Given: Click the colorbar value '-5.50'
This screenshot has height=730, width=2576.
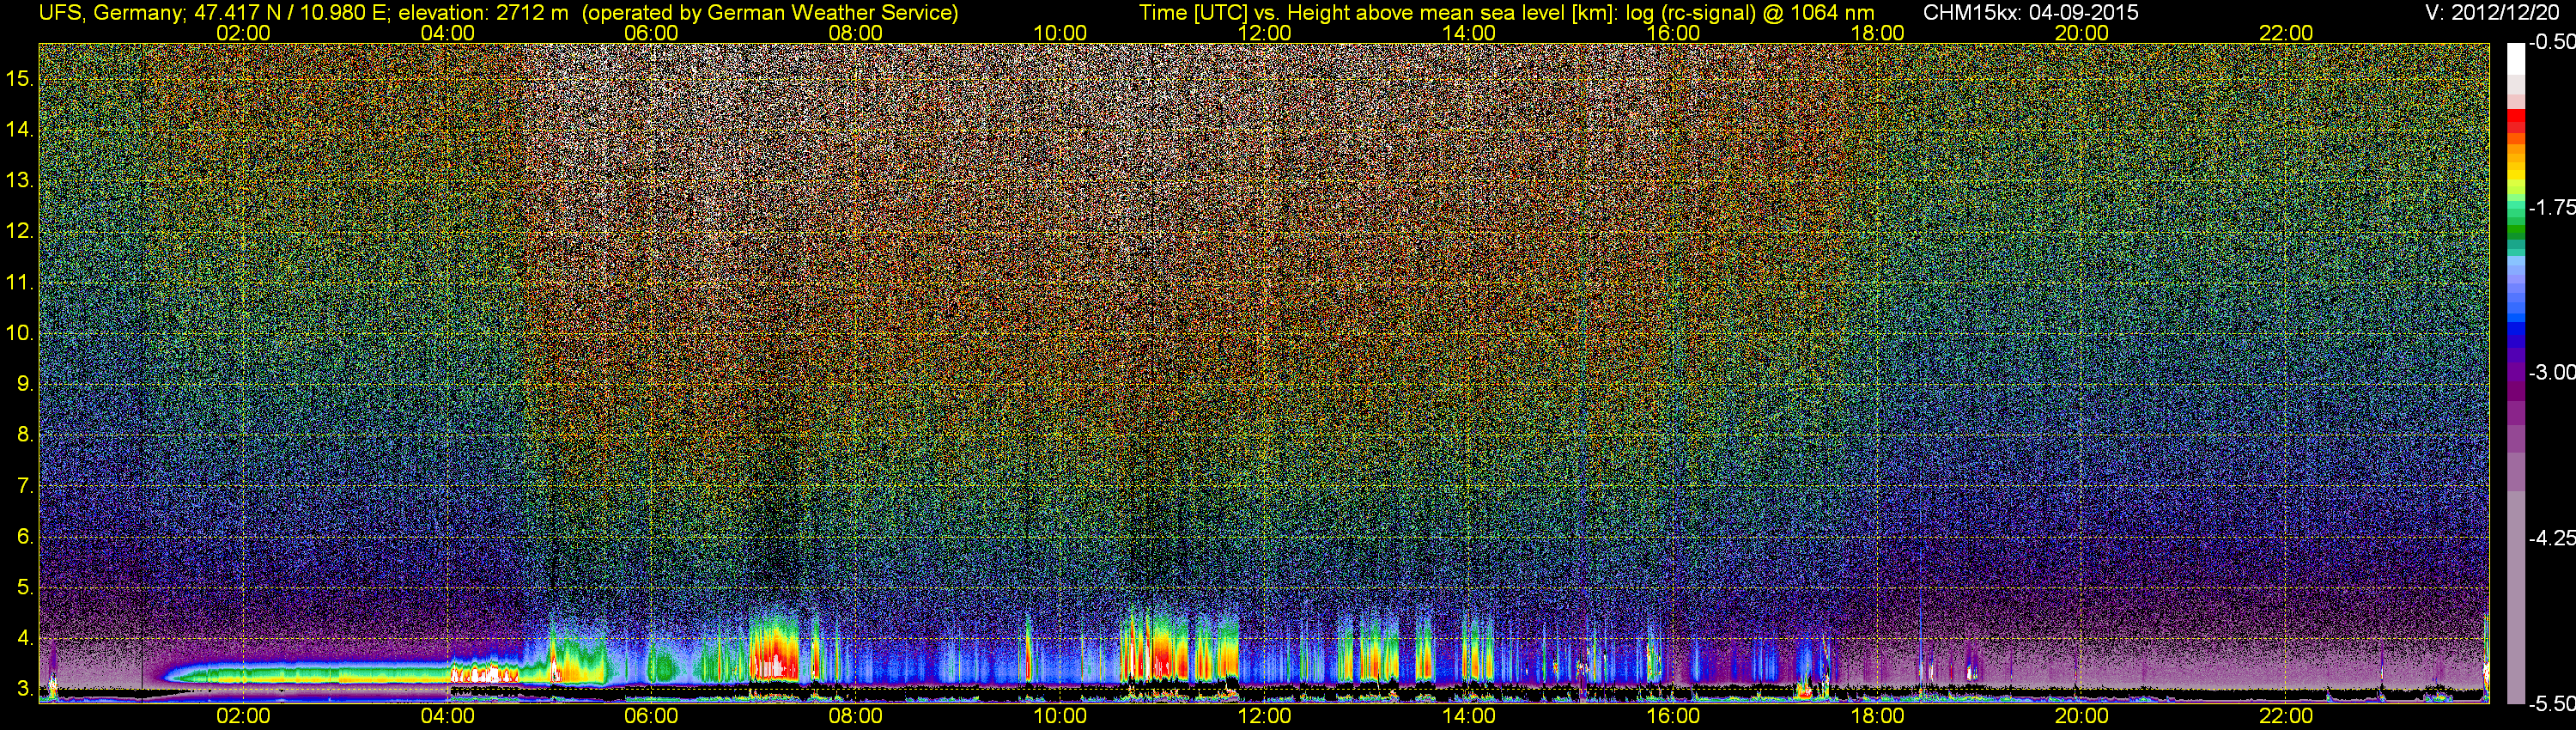Looking at the screenshot, I should [2552, 704].
